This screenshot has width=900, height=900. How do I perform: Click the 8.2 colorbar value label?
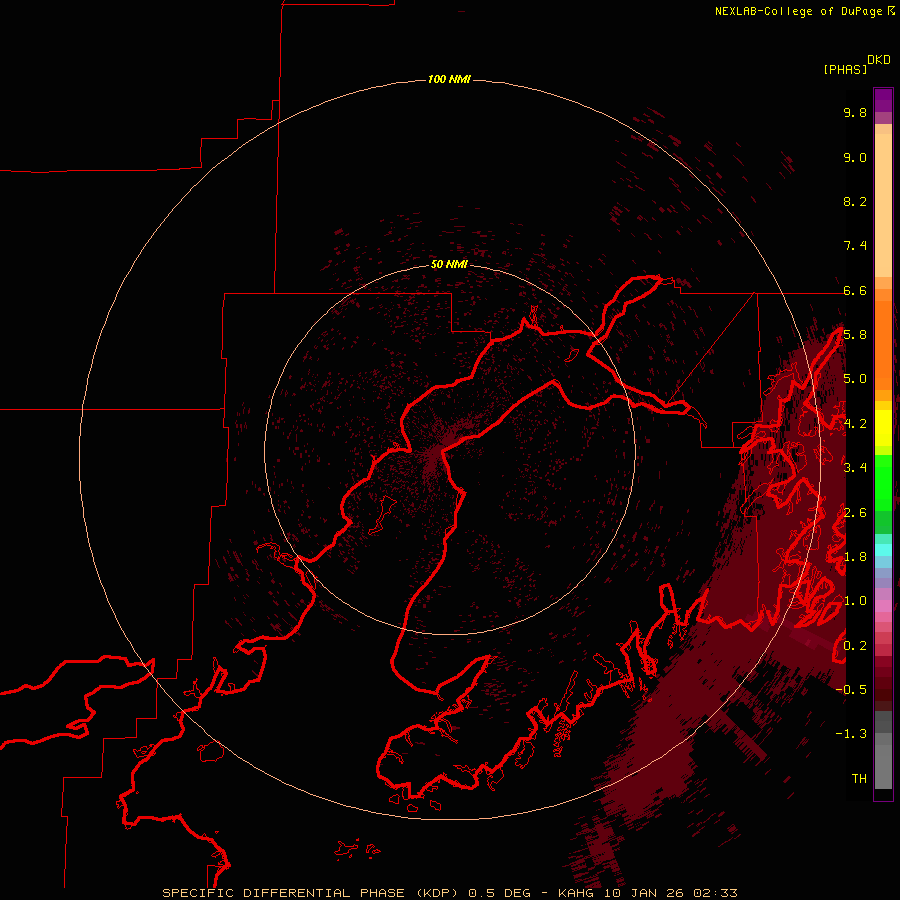pos(855,201)
